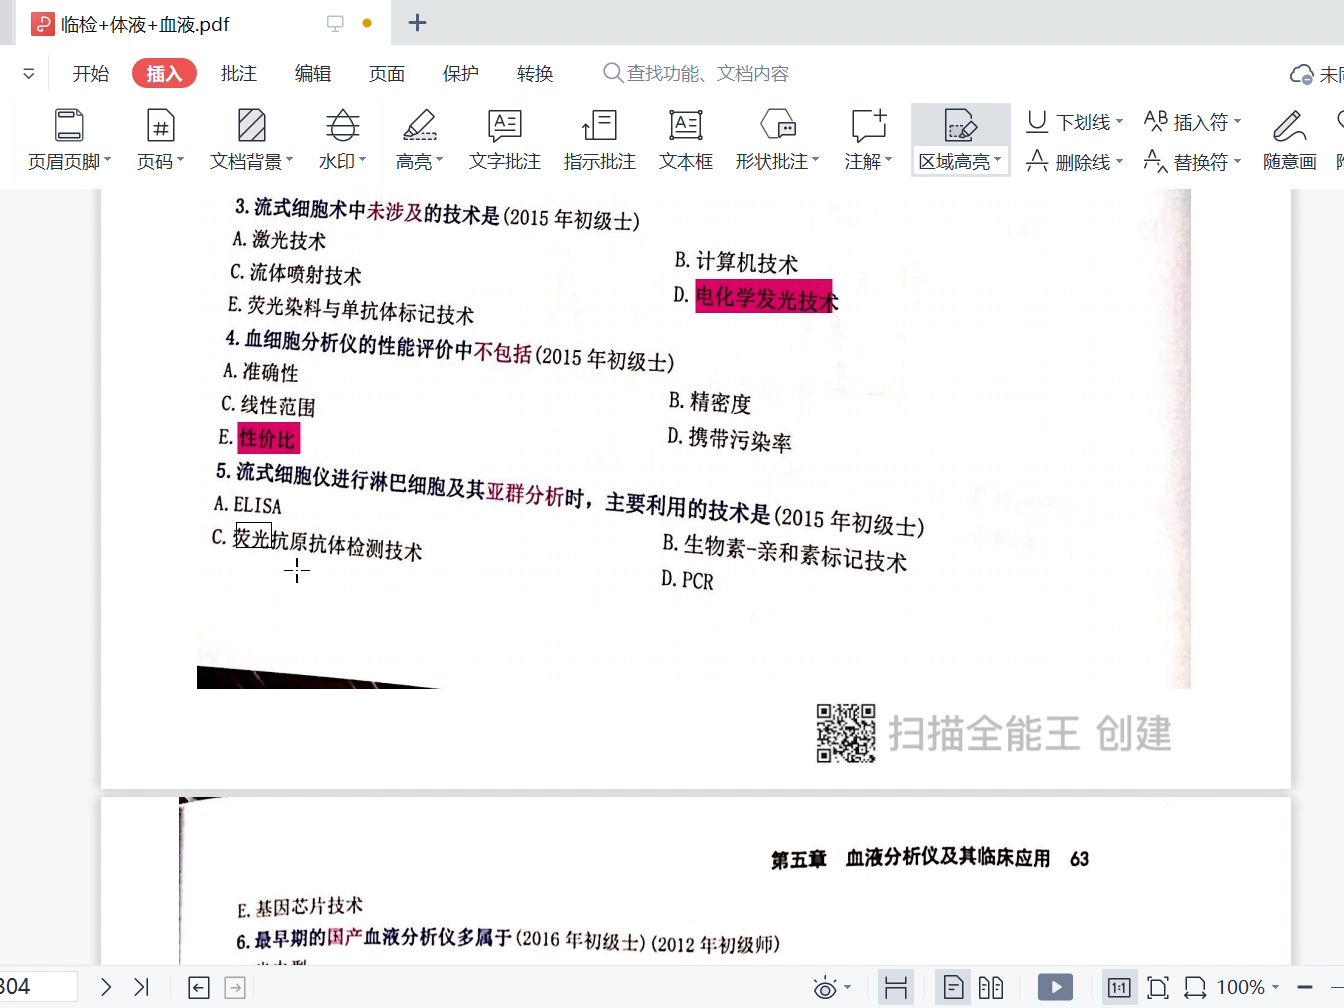Switch to the 批注 ribbon tab

(238, 72)
